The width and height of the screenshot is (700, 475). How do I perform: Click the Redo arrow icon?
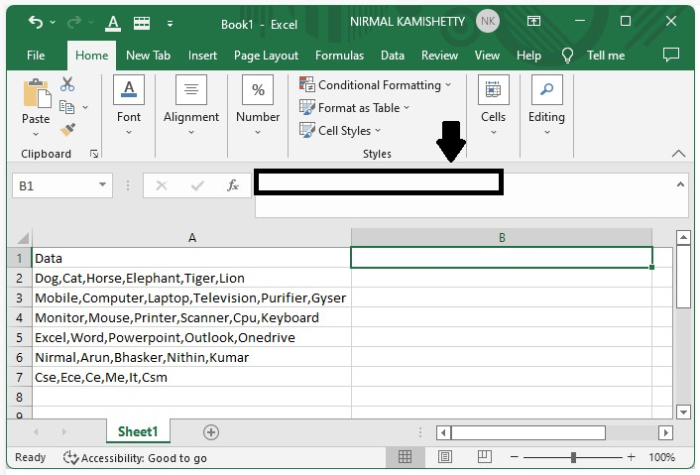coord(74,22)
